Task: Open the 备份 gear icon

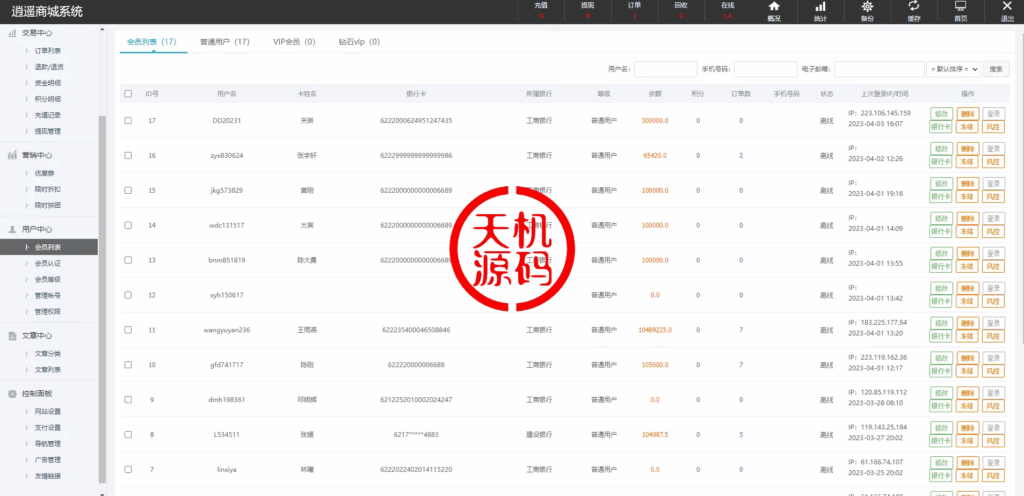Action: pyautogui.click(x=867, y=11)
